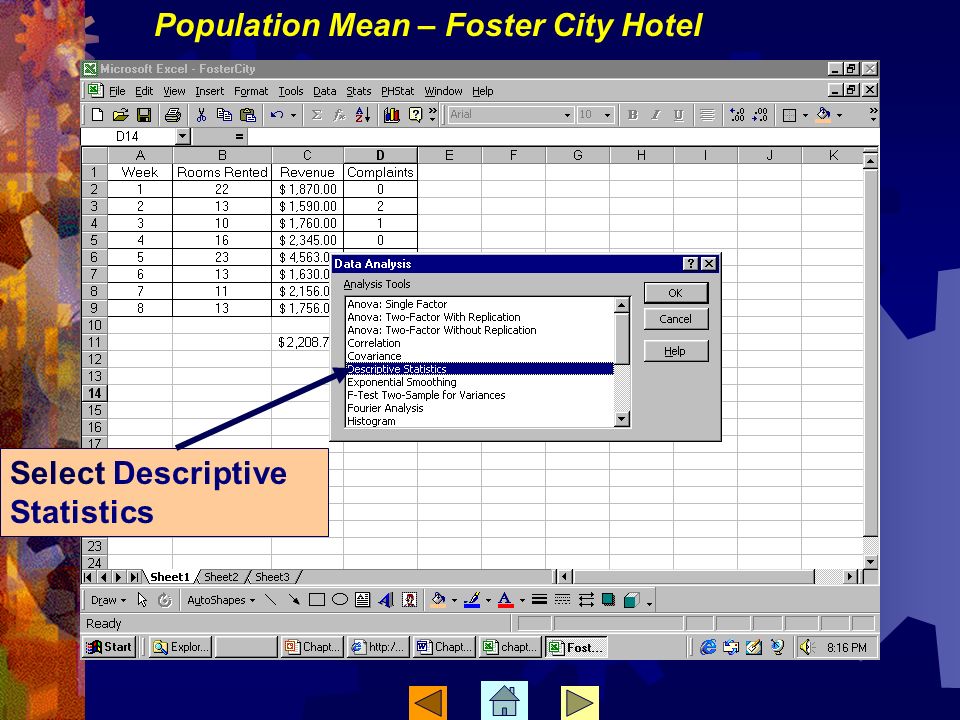Viewport: 960px width, 720px height.
Task: Open Dash Style options in Drawing toolbar
Action: (563, 600)
